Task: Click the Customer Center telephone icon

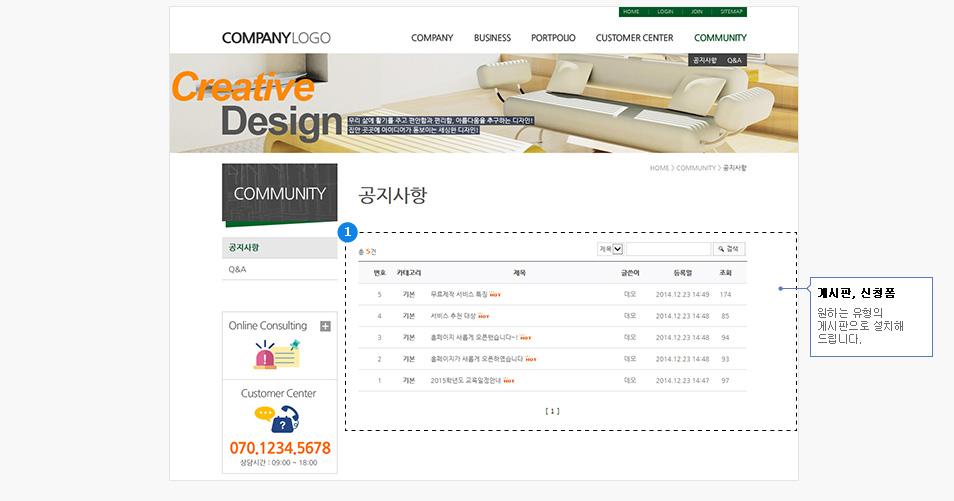Action: [x=277, y=419]
